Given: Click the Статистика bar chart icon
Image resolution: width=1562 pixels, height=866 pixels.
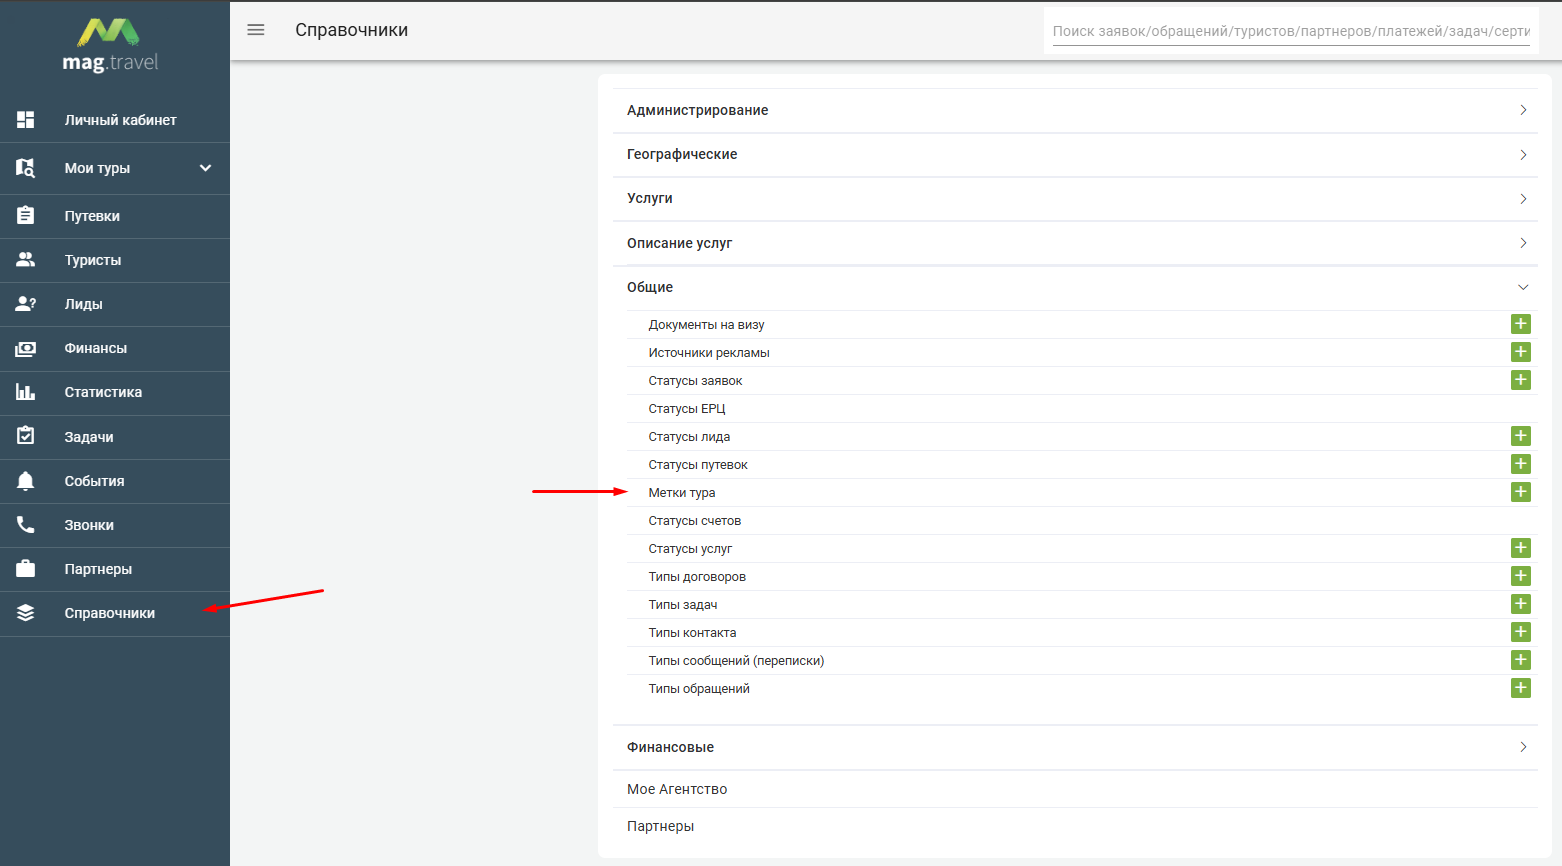Looking at the screenshot, I should tap(26, 392).
